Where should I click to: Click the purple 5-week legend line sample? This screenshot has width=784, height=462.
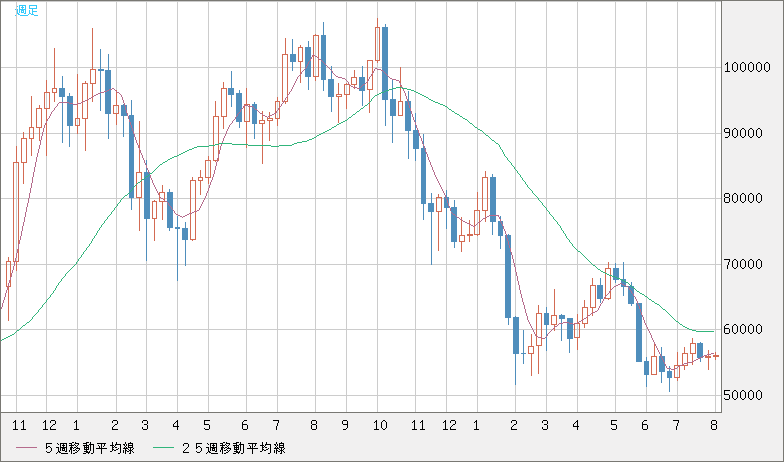pyautogui.click(x=26, y=448)
